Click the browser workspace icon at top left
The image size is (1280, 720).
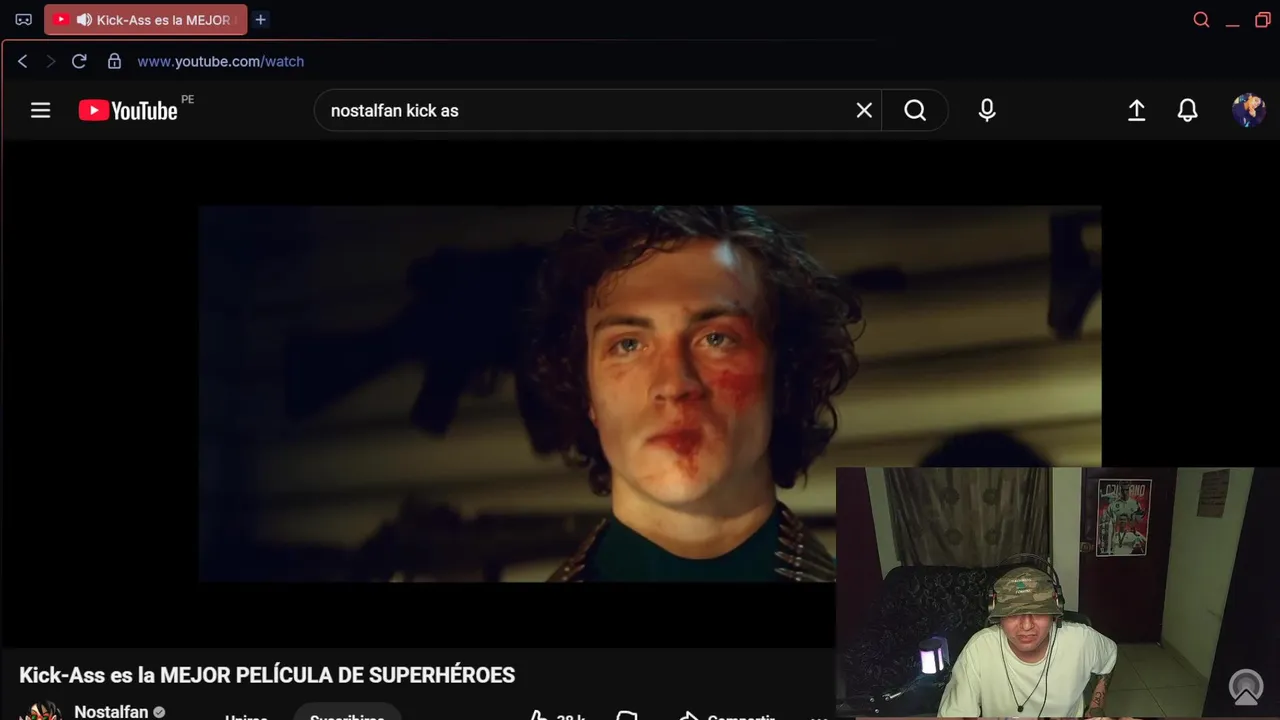click(x=24, y=20)
